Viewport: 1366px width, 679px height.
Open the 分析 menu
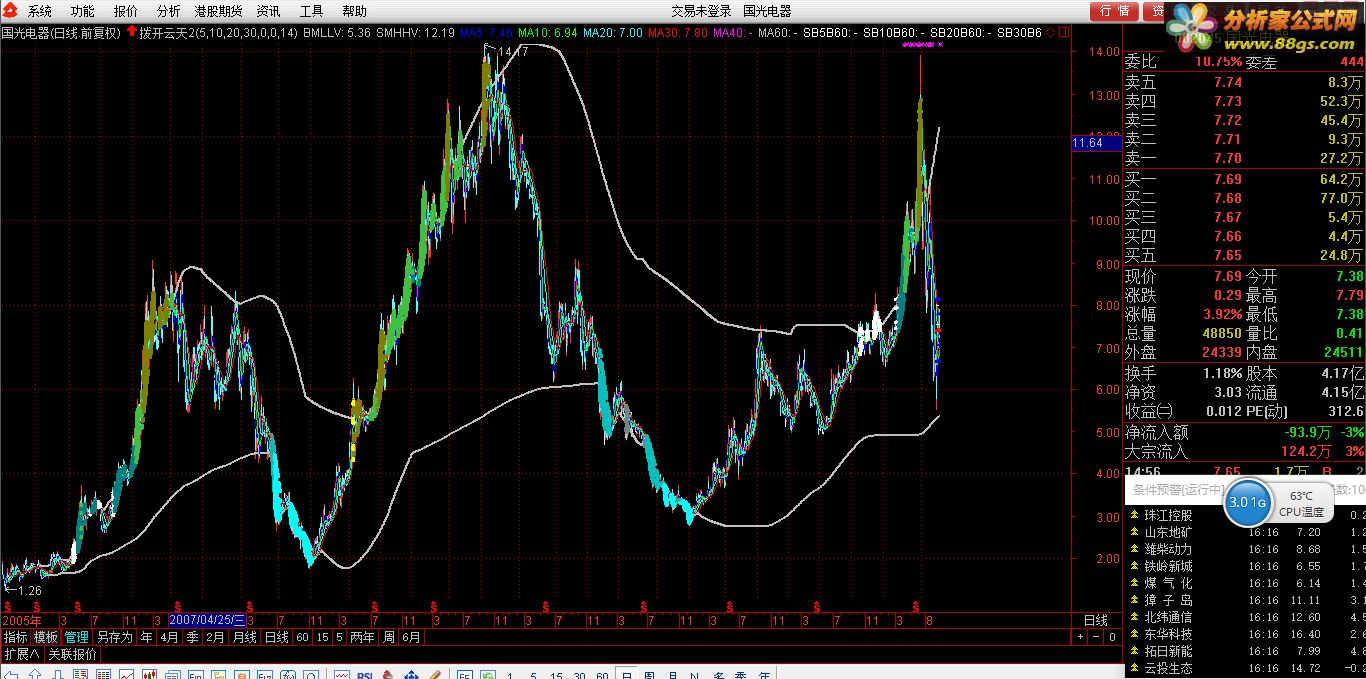pyautogui.click(x=169, y=11)
